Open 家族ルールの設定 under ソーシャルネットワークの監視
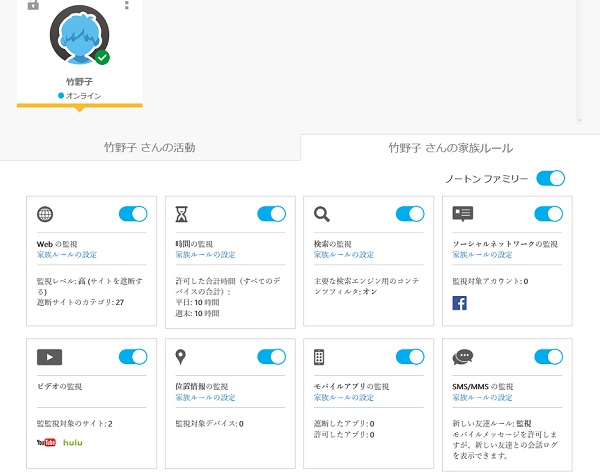600x474 pixels. 482,255
